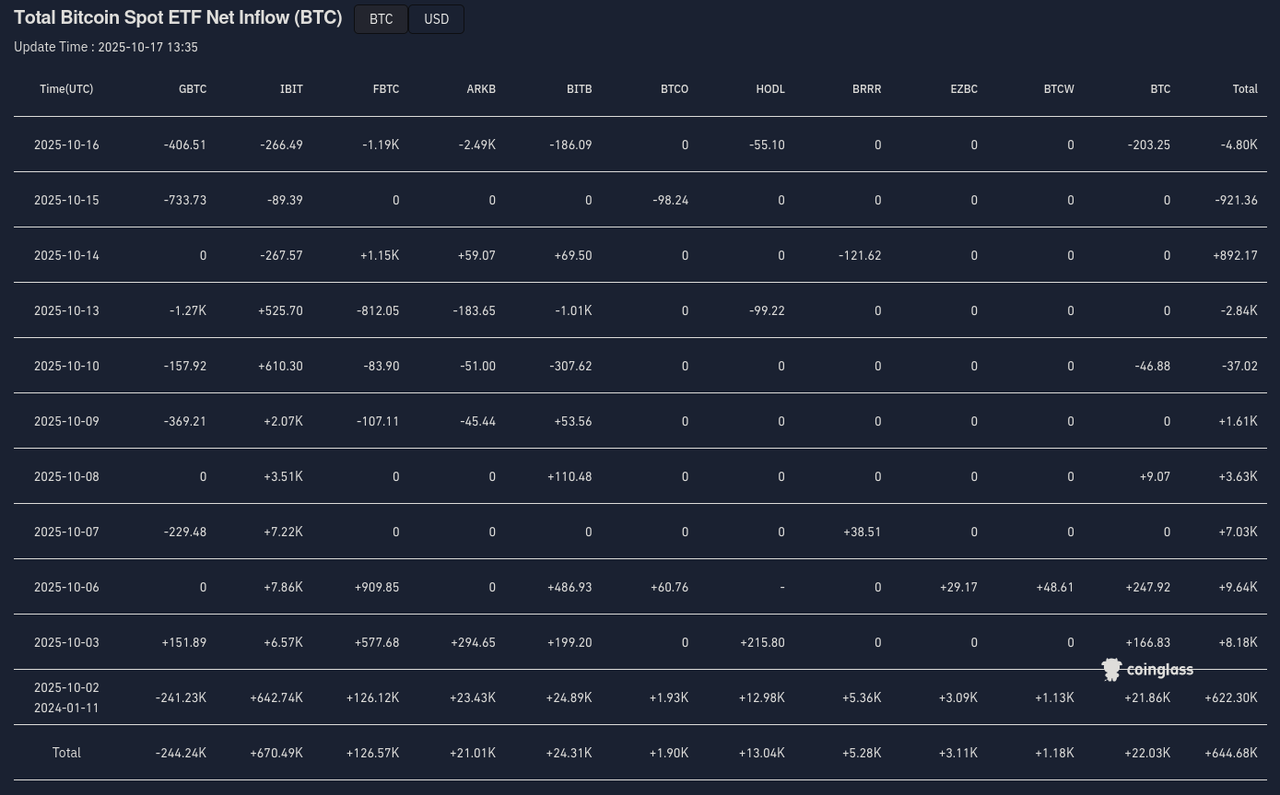Click IBIT value +2.07K
Screen dimensions: 1280x795
283,421
